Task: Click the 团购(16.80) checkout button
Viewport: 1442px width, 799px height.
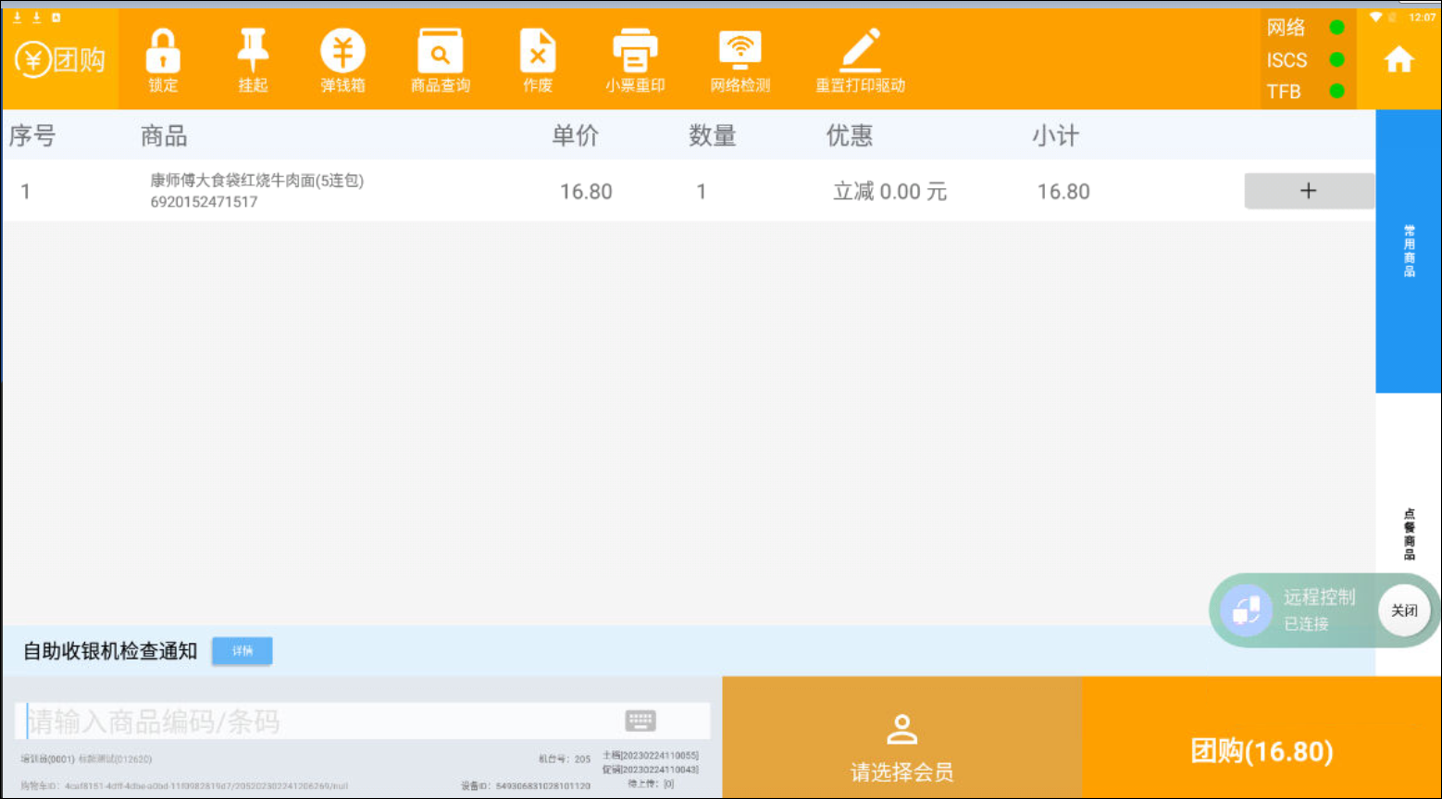Action: click(x=1262, y=737)
